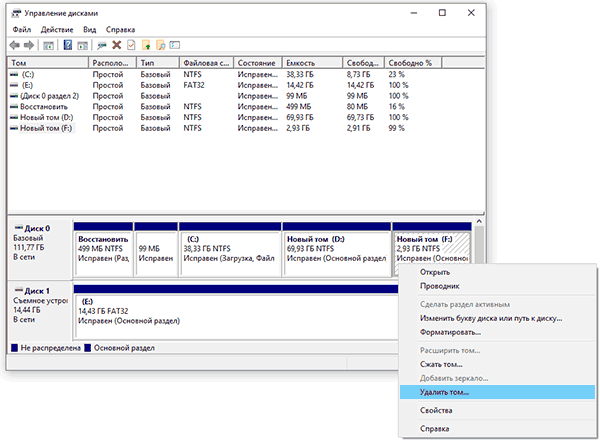This screenshot has width=600, height=442.
Task: Click the Back arrow in the toolbar
Action: coord(15,45)
